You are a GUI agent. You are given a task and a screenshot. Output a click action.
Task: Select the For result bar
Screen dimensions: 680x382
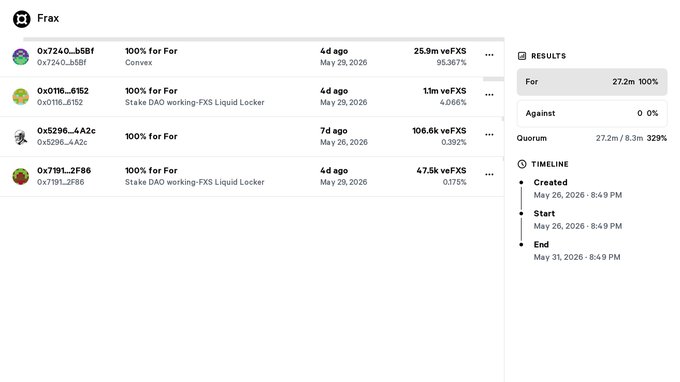tap(592, 82)
